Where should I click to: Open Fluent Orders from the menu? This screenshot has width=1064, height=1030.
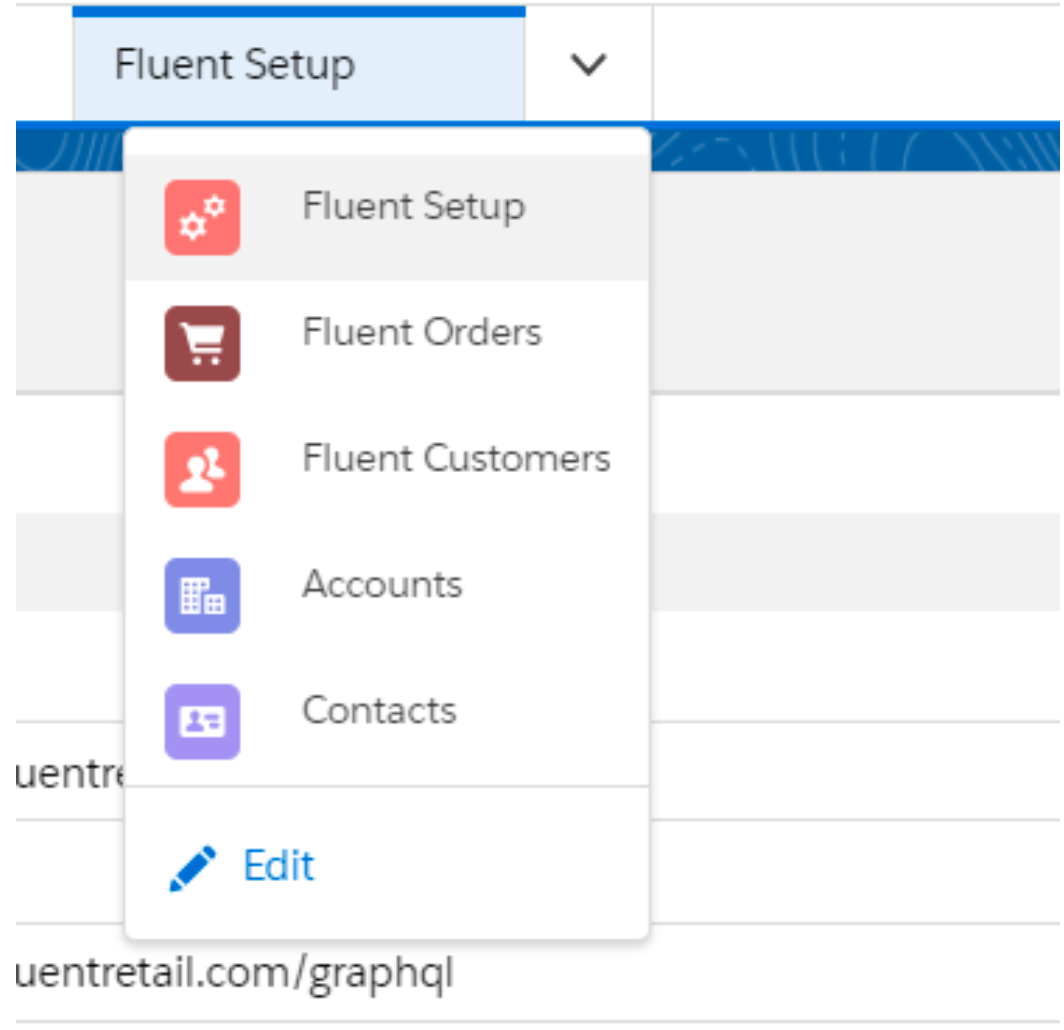421,333
